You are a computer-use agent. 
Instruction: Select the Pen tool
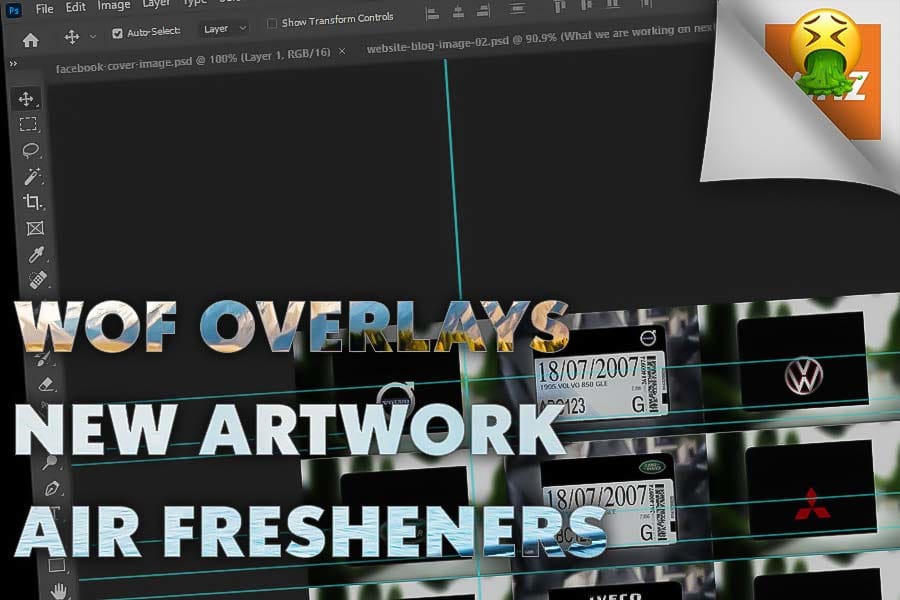tap(51, 489)
